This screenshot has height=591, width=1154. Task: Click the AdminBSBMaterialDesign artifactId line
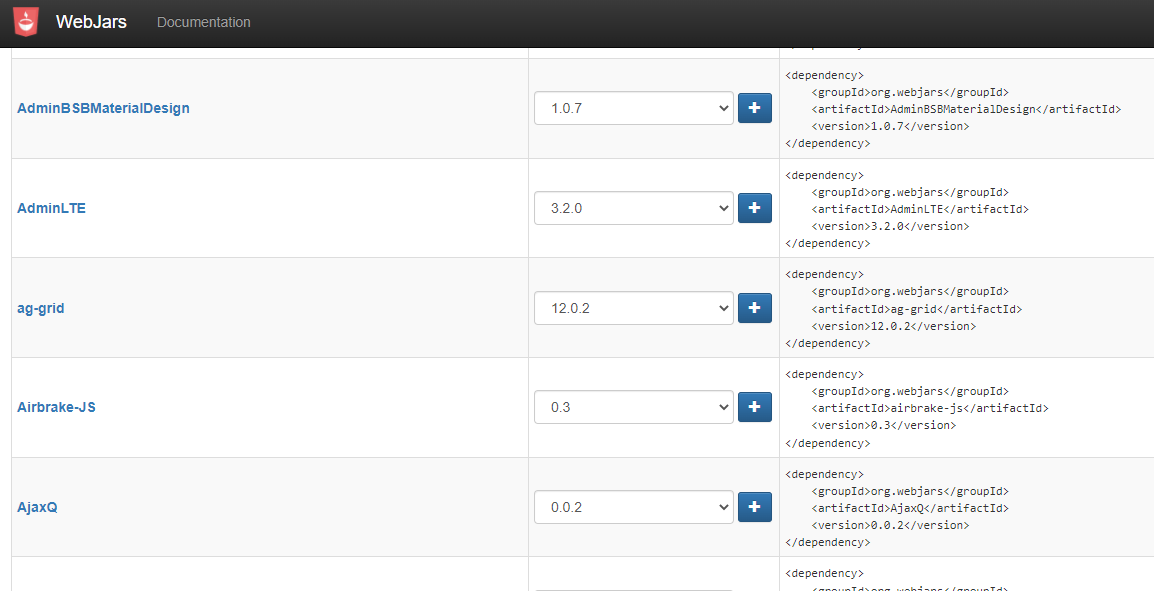(x=966, y=109)
